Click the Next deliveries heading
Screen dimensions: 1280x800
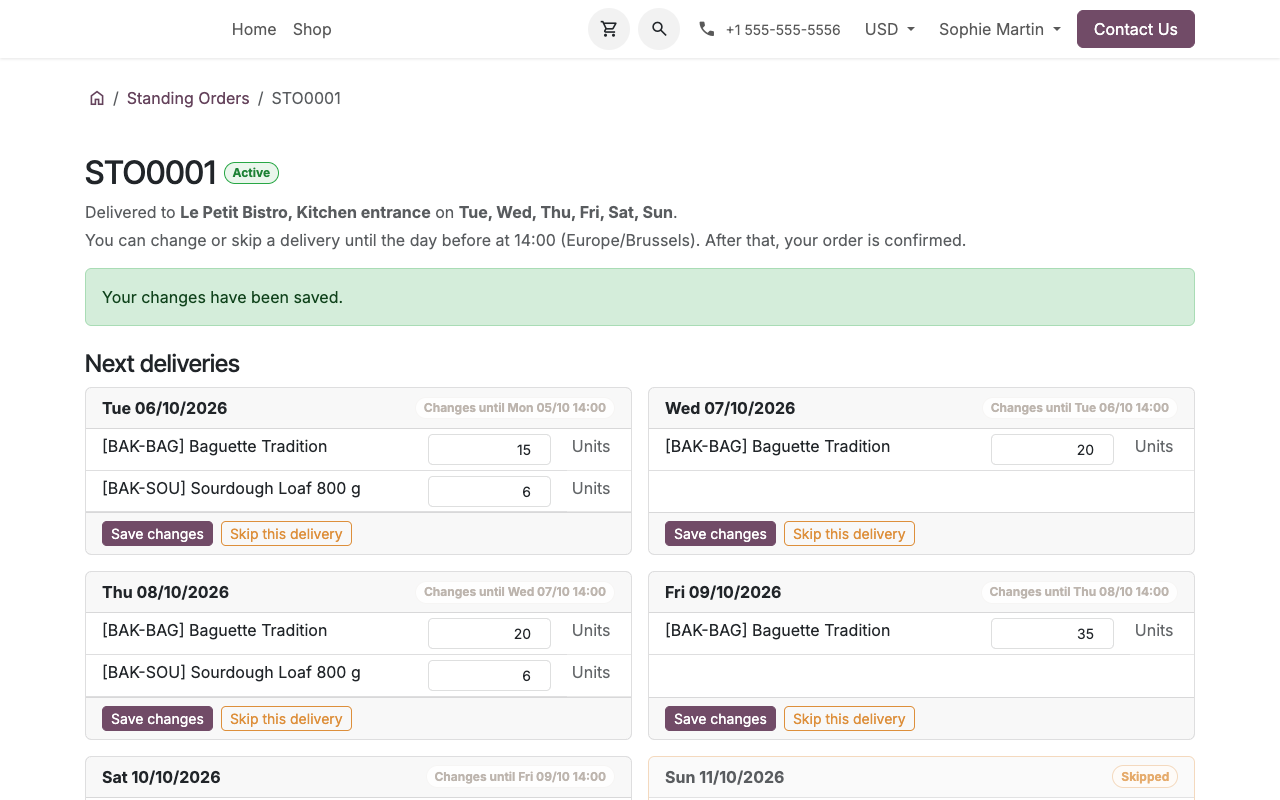tap(162, 363)
